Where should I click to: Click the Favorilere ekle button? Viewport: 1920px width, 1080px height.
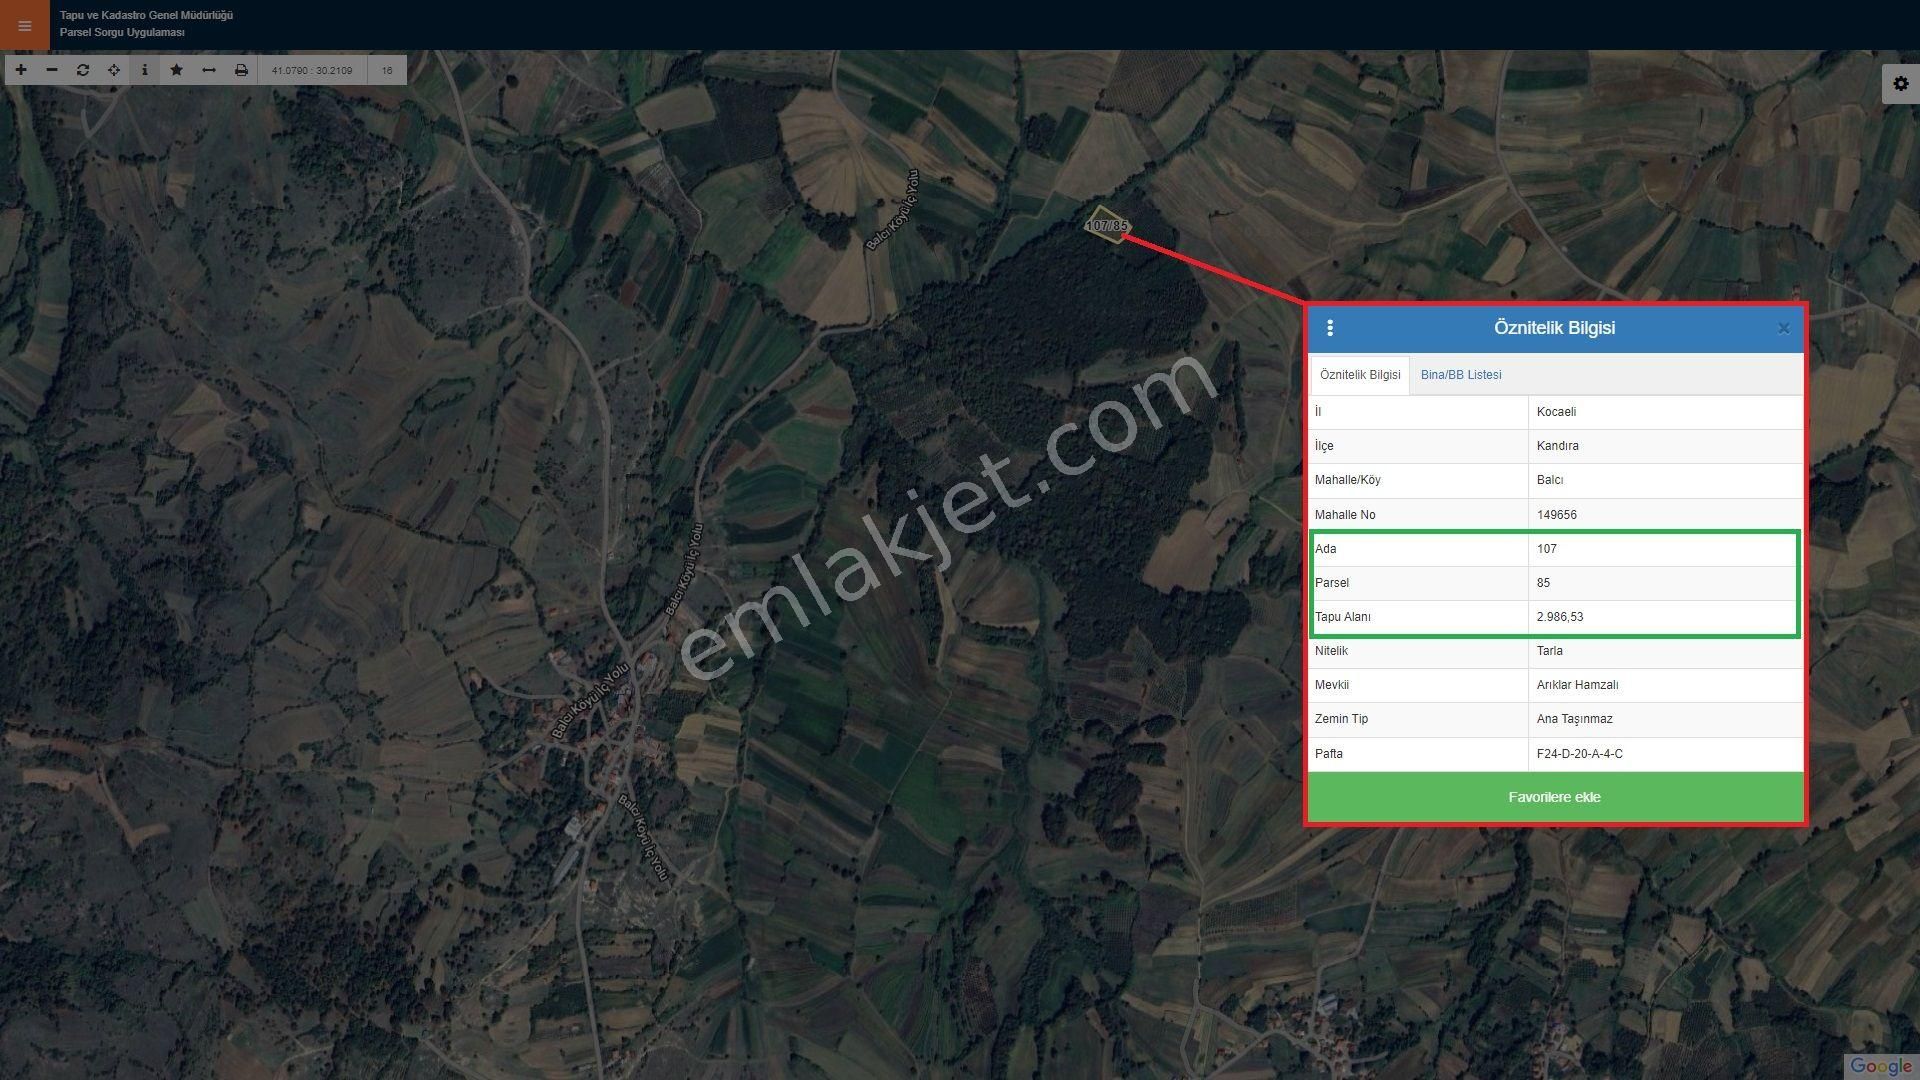pyautogui.click(x=1555, y=797)
